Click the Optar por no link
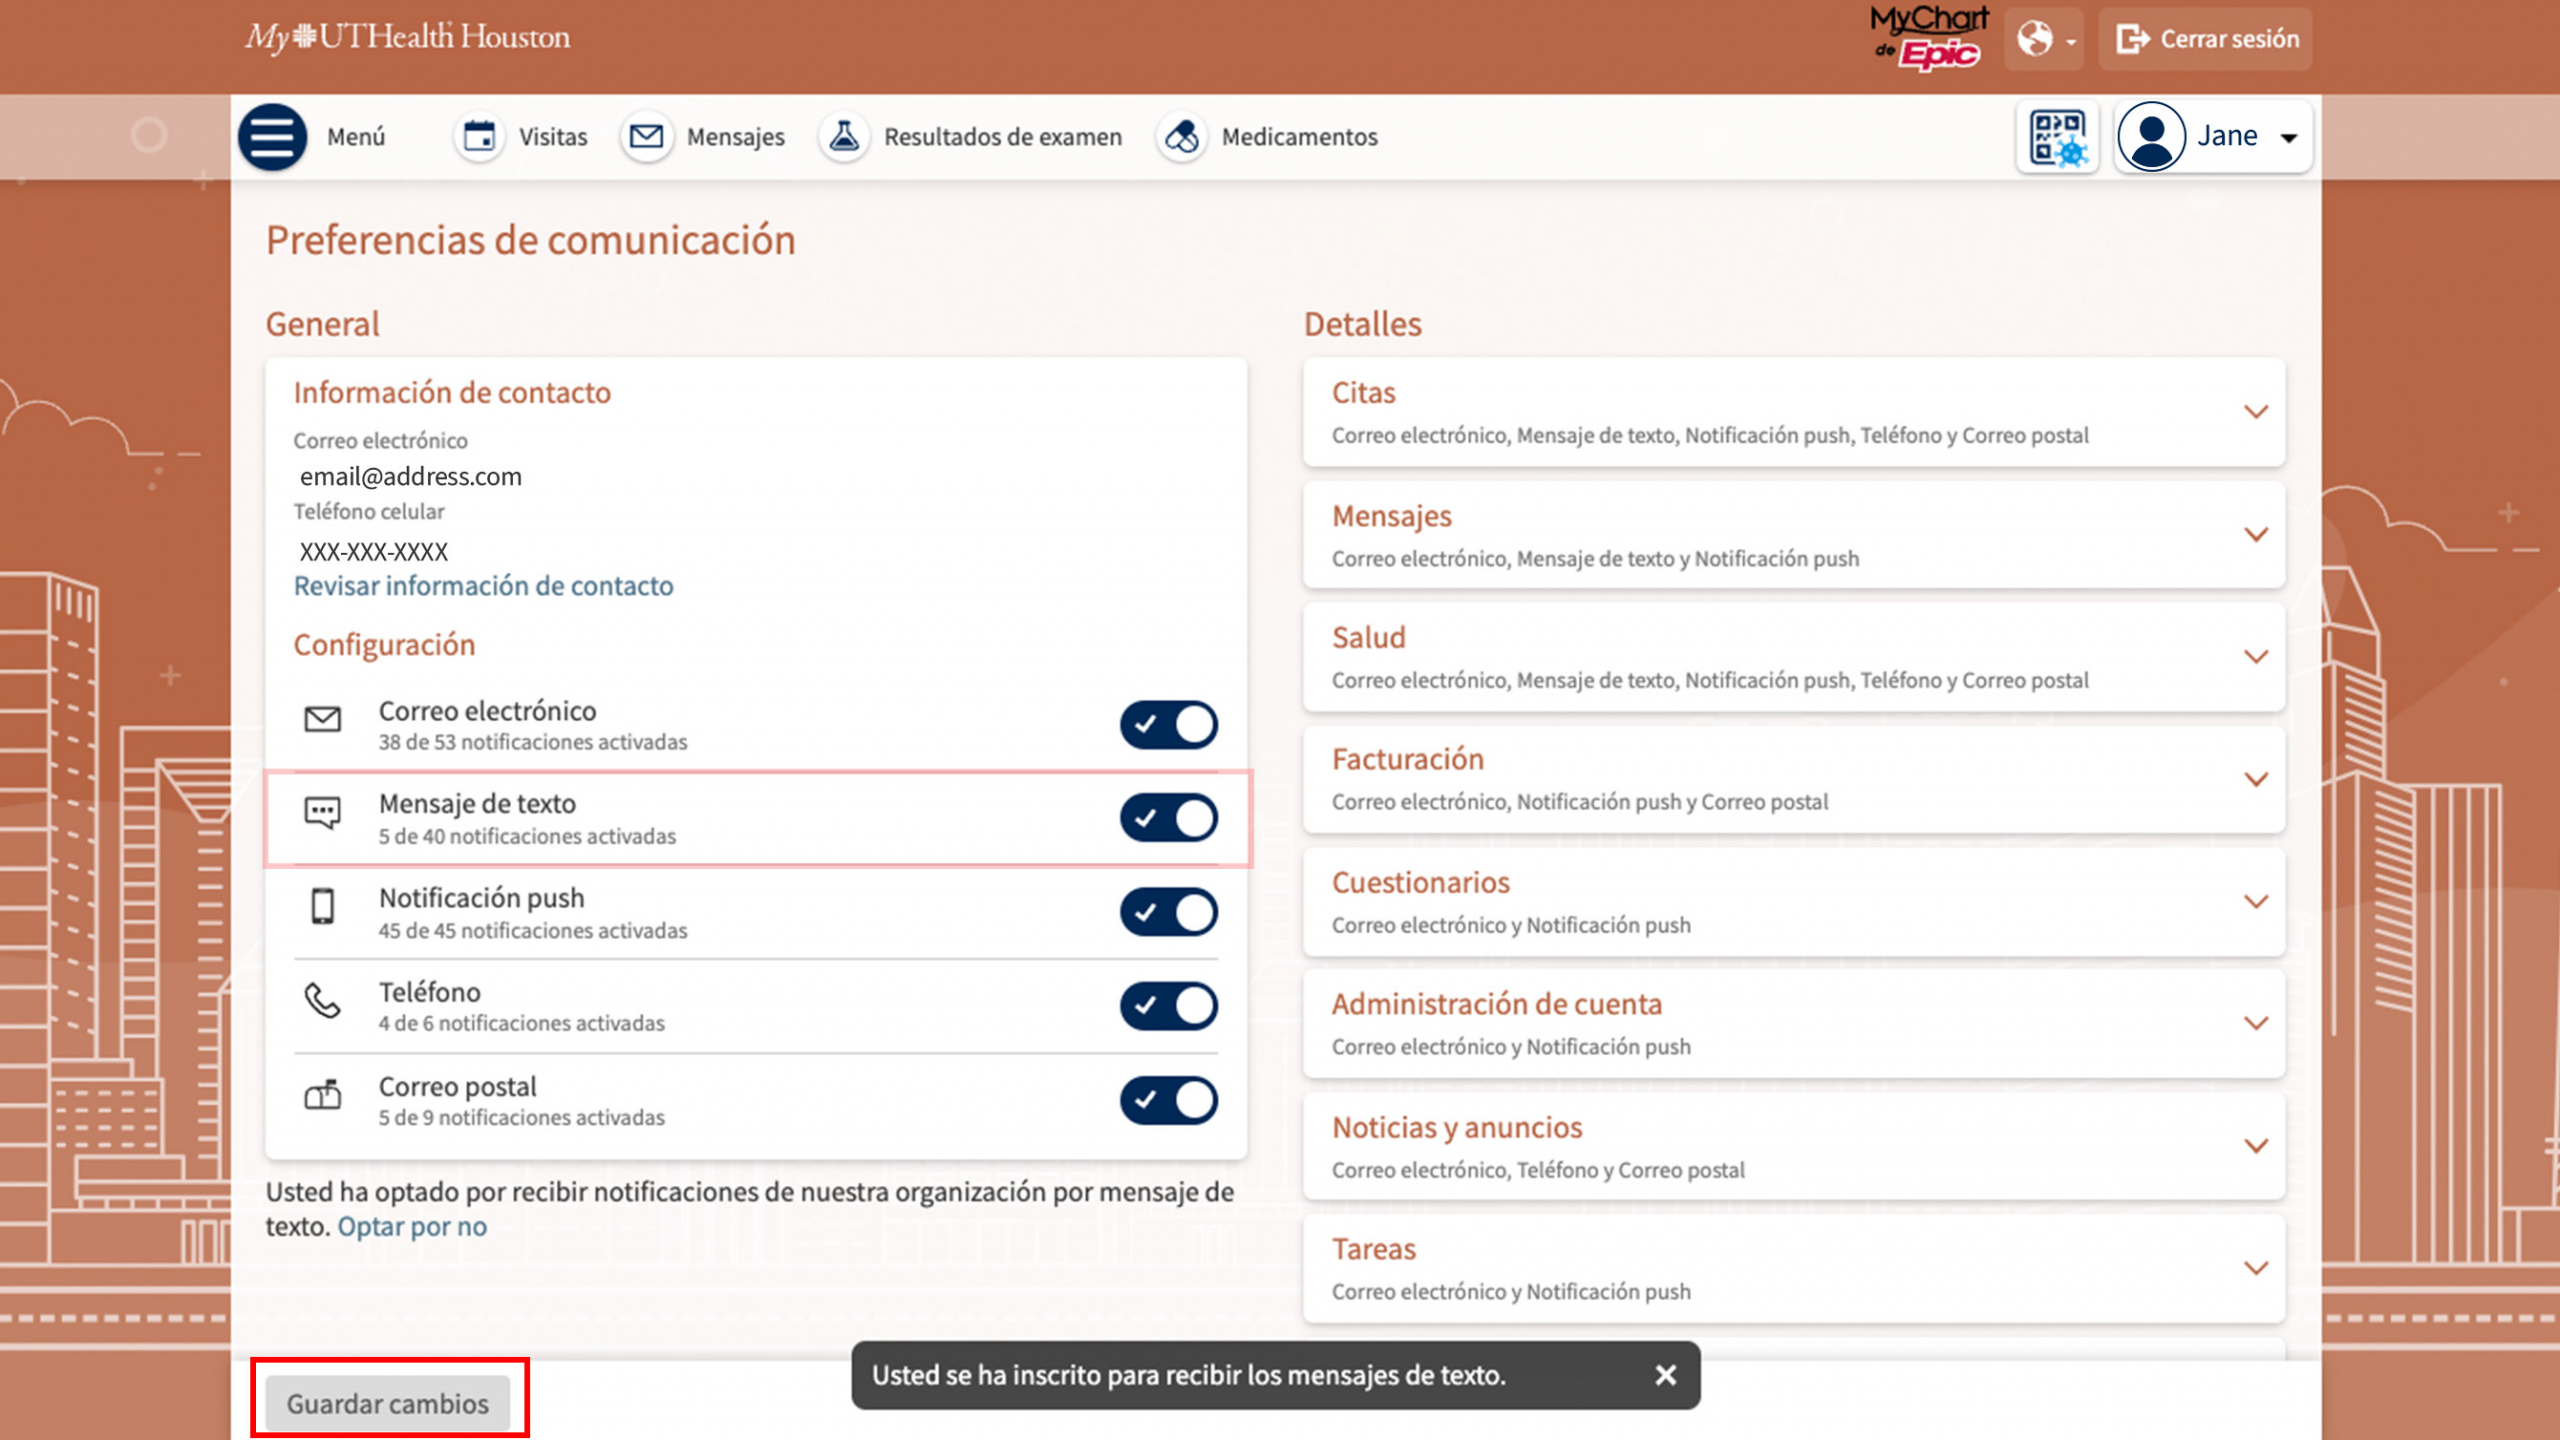This screenshot has height=1440, width=2560. click(412, 1226)
